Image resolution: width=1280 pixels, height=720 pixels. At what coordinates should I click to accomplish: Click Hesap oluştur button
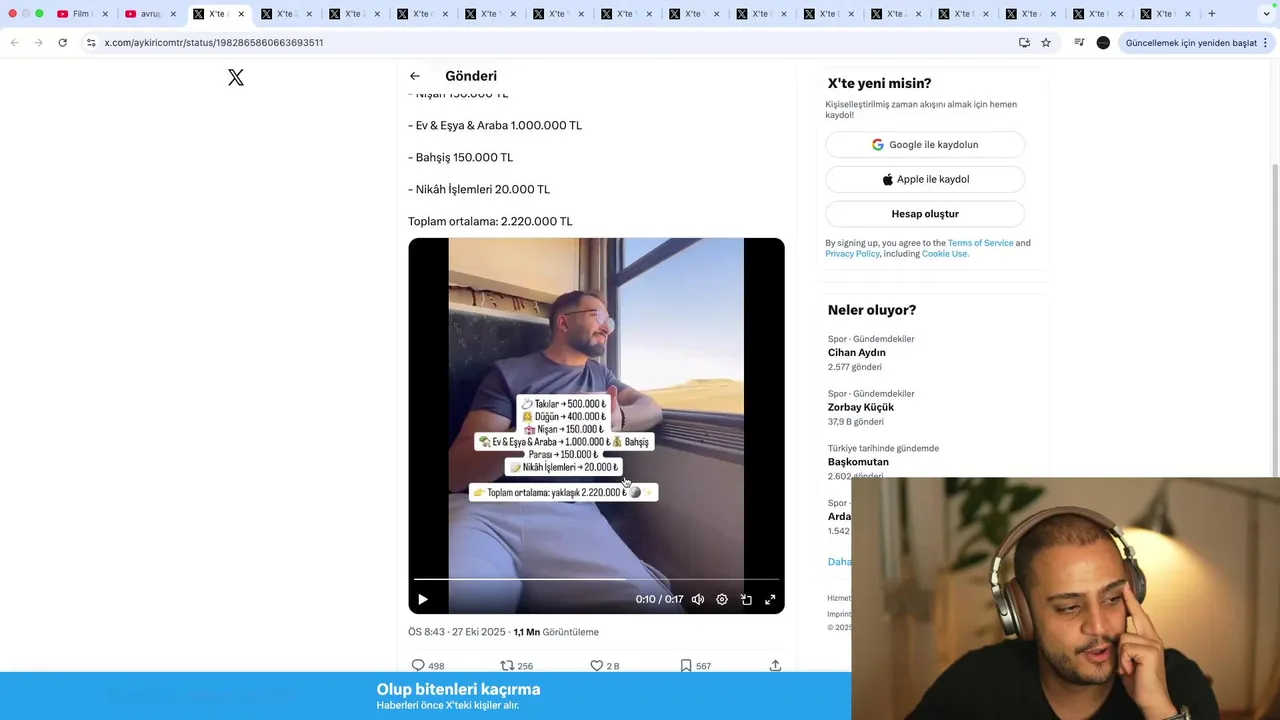click(925, 214)
